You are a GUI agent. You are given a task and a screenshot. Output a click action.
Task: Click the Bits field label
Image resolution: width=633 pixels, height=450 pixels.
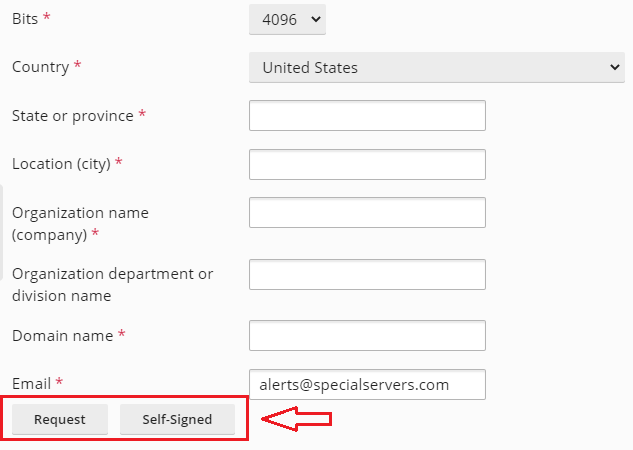coord(25,19)
